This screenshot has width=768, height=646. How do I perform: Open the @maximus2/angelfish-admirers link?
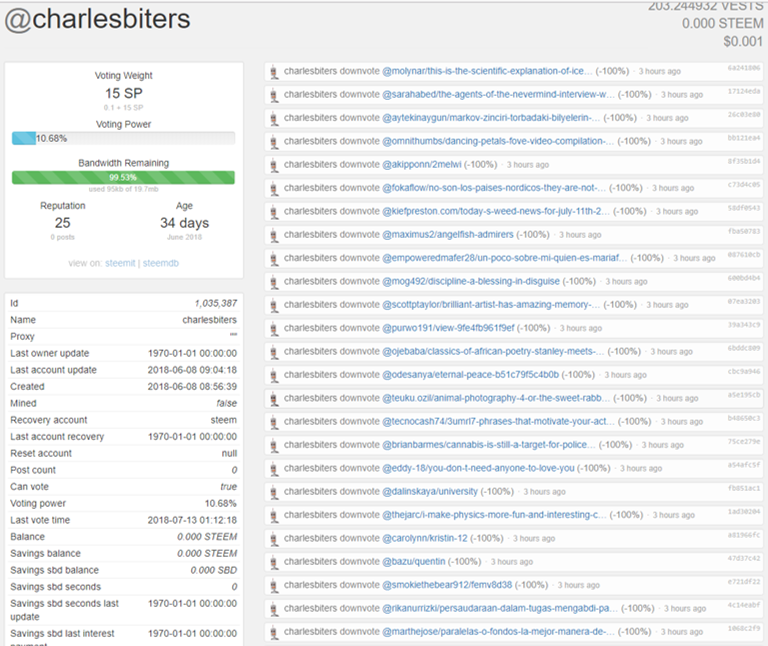pos(448,235)
